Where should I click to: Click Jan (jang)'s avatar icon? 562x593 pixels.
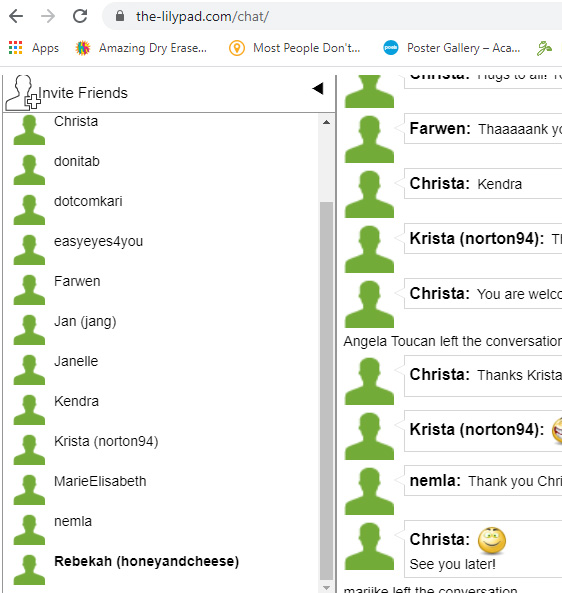(x=29, y=330)
